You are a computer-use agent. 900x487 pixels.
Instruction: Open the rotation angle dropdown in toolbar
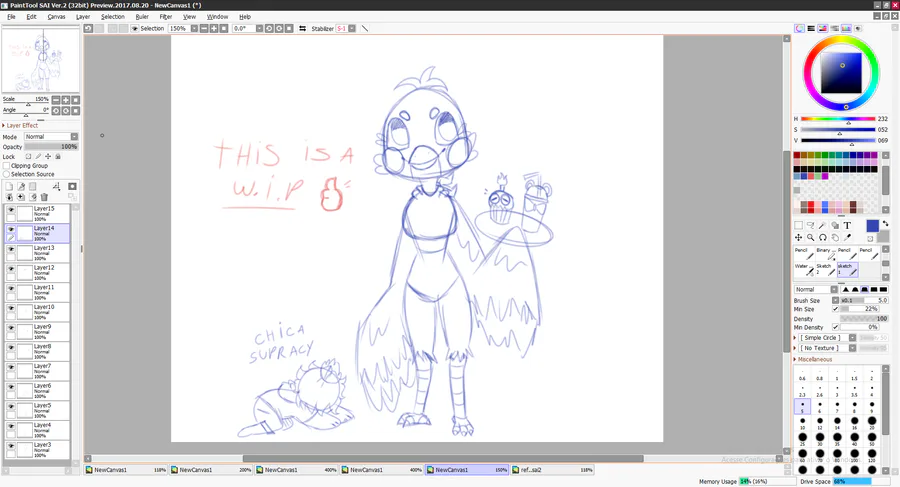click(259, 28)
